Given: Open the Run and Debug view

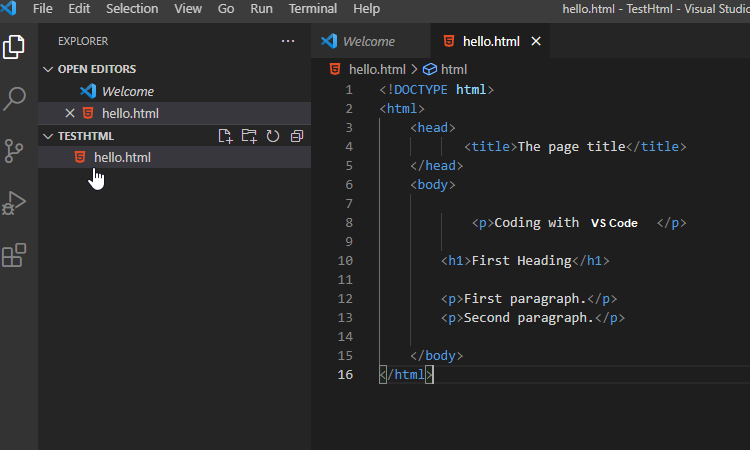Looking at the screenshot, I should (14, 203).
